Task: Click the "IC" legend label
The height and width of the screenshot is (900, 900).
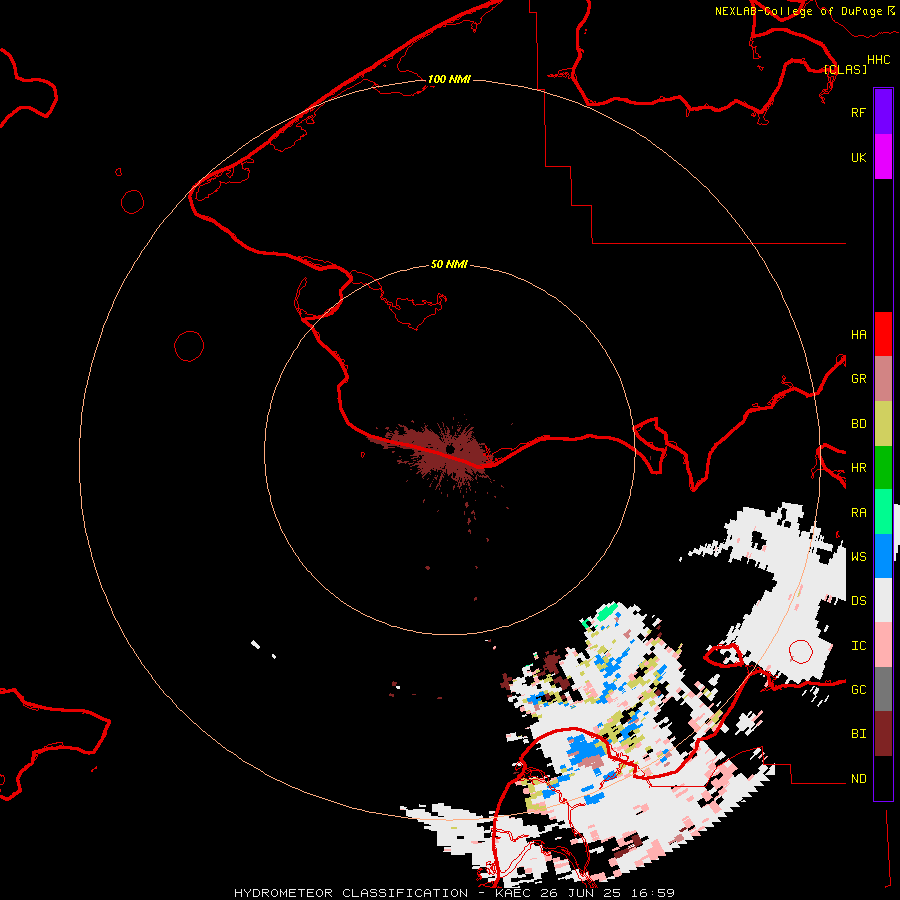Action: 858,645
